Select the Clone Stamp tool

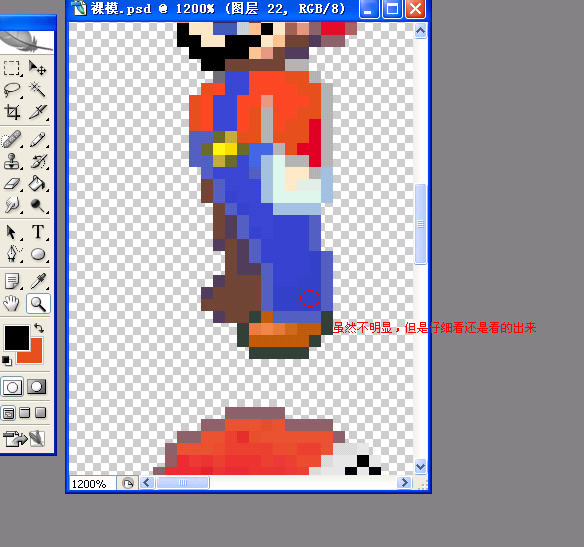coord(12,162)
